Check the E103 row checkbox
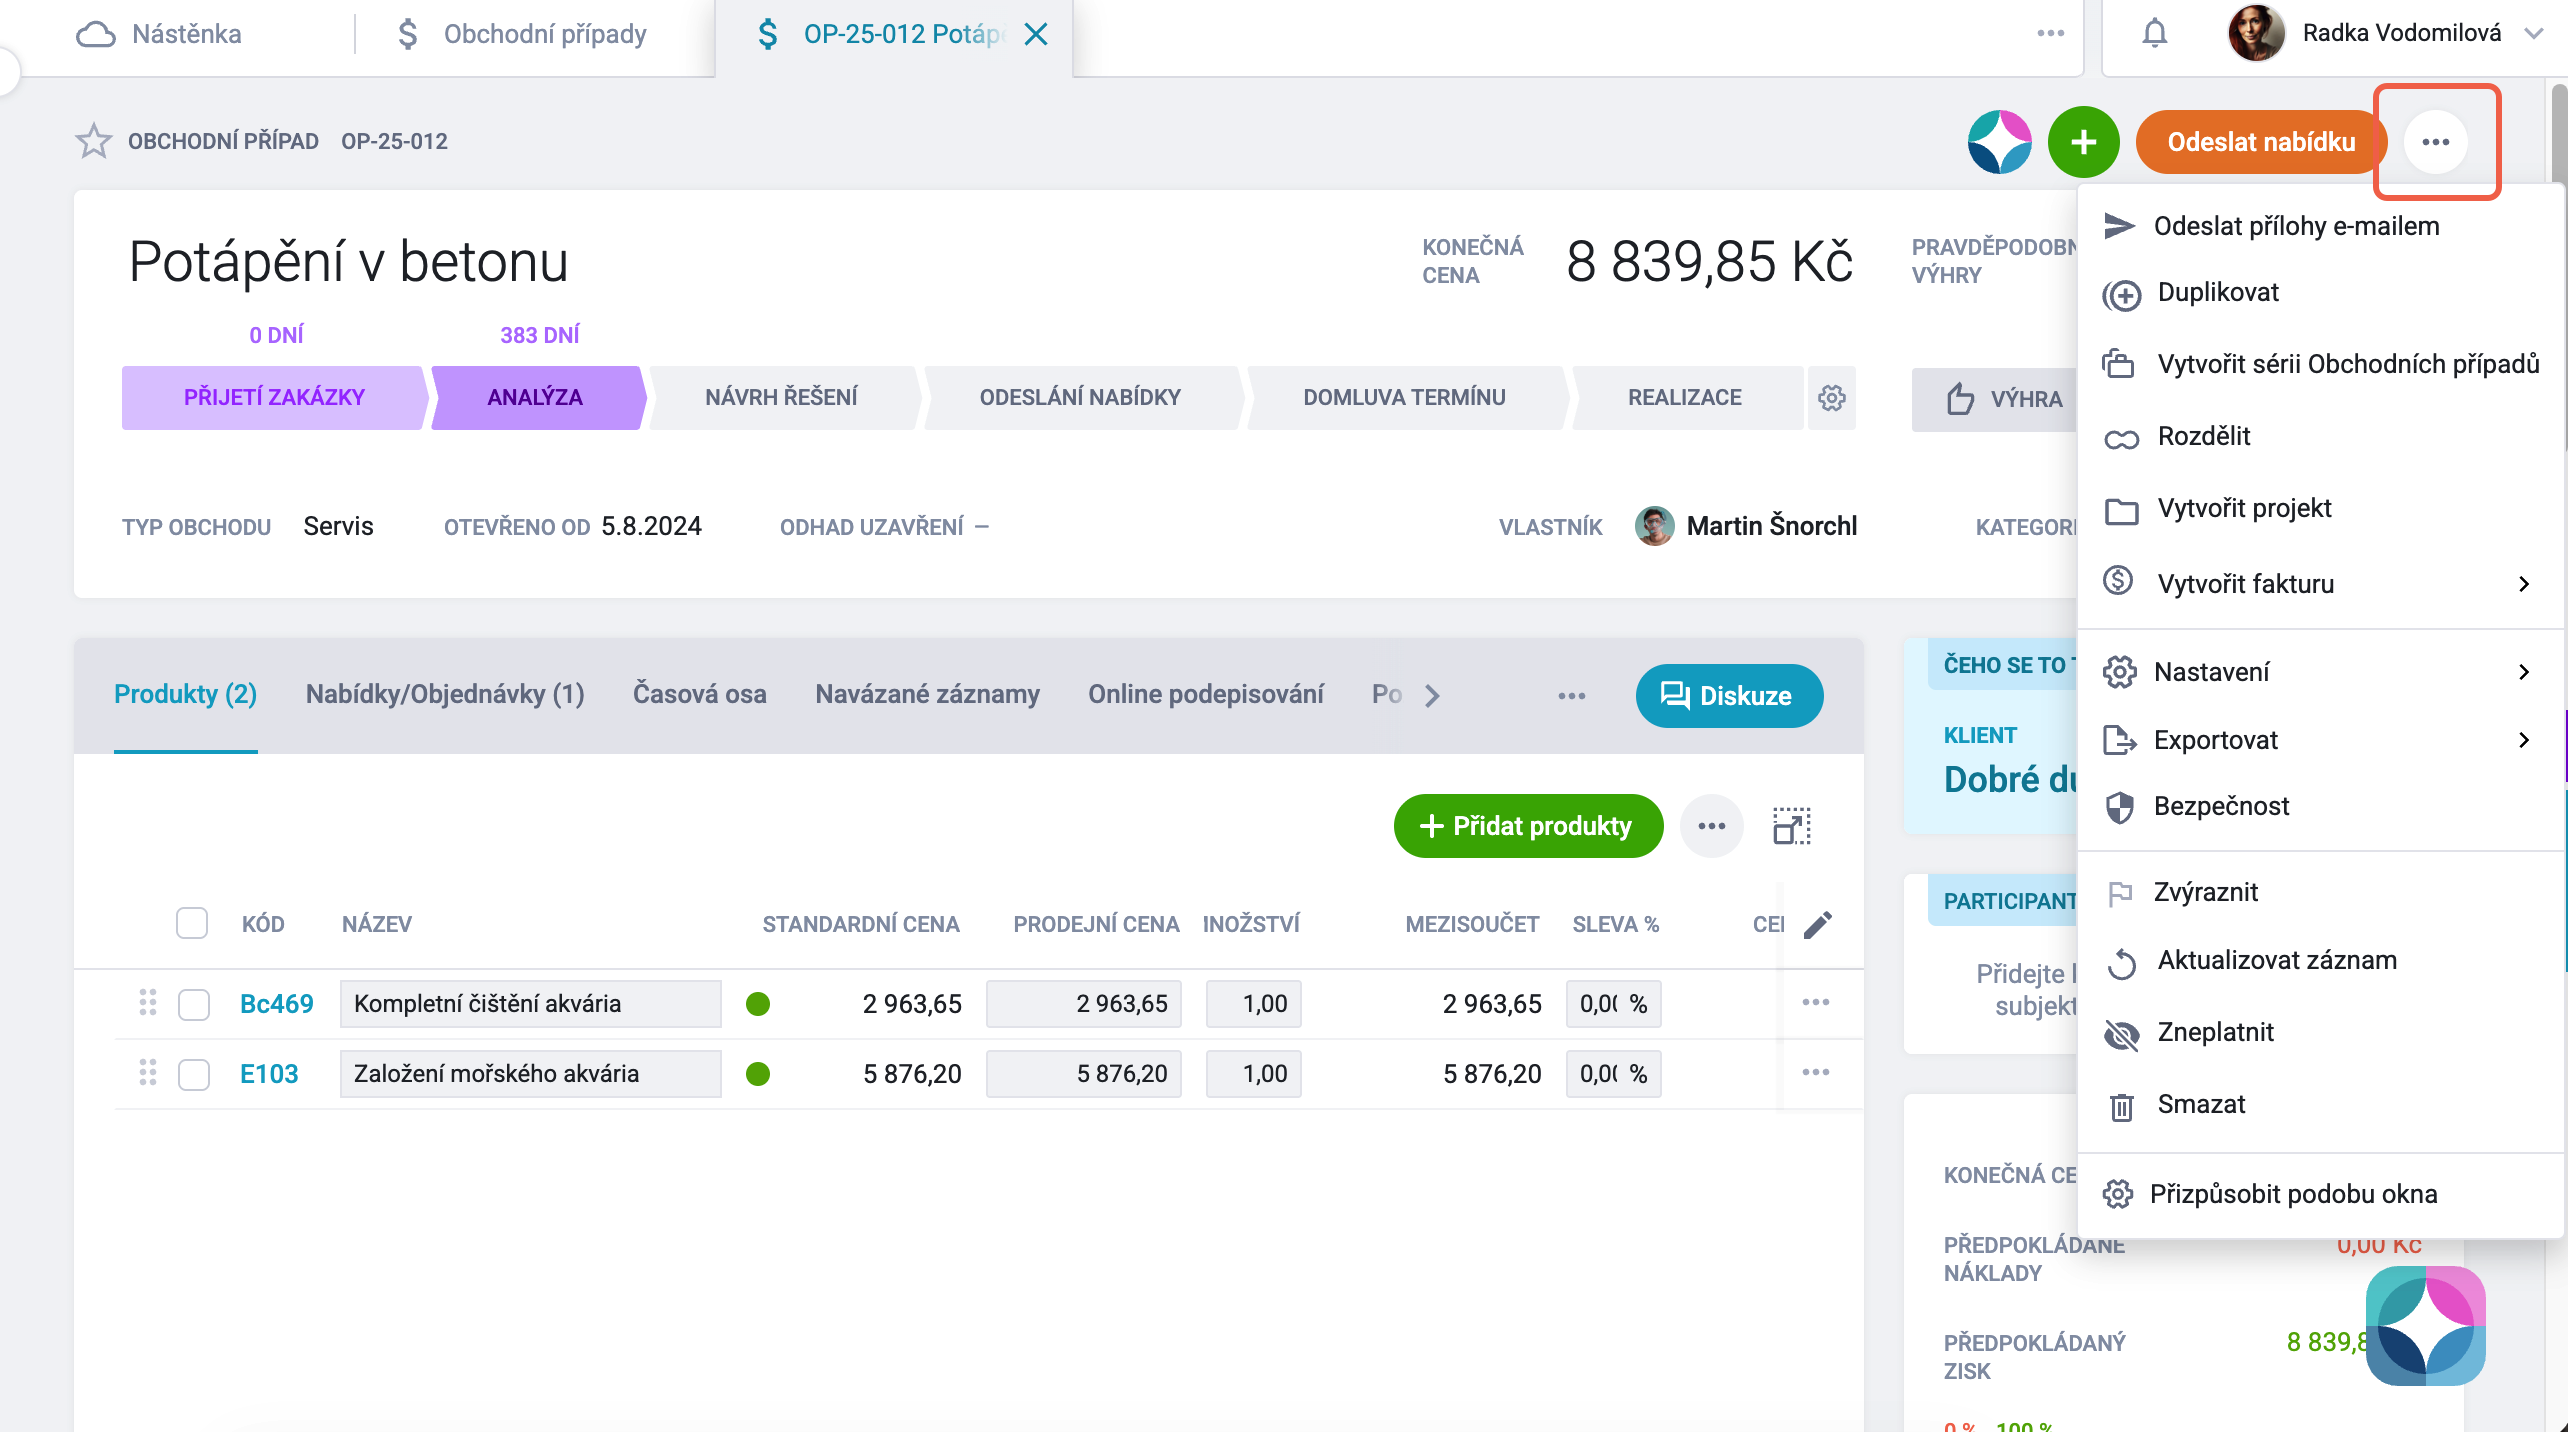Image resolution: width=2568 pixels, height=1432 pixels. [x=194, y=1074]
